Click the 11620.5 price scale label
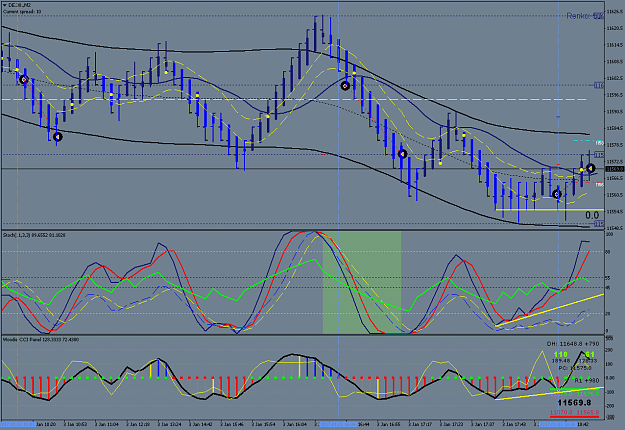Screen dimensions: 625x430 615,28
